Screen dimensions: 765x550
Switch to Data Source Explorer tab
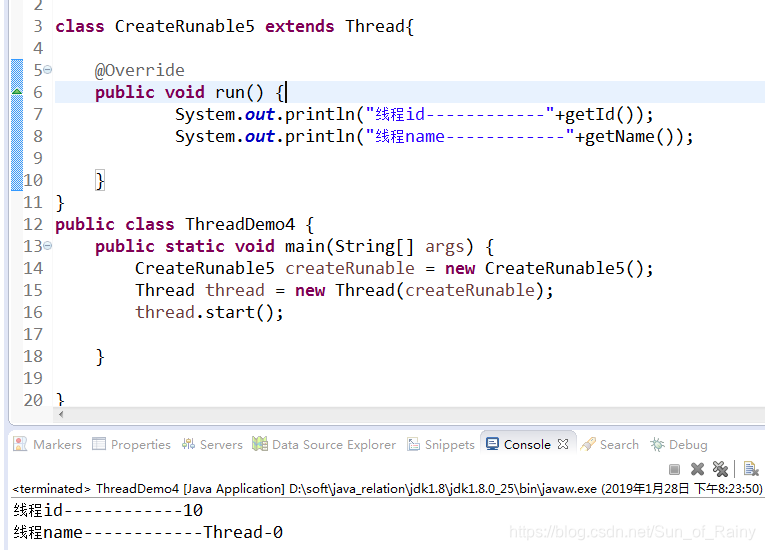tap(324, 445)
